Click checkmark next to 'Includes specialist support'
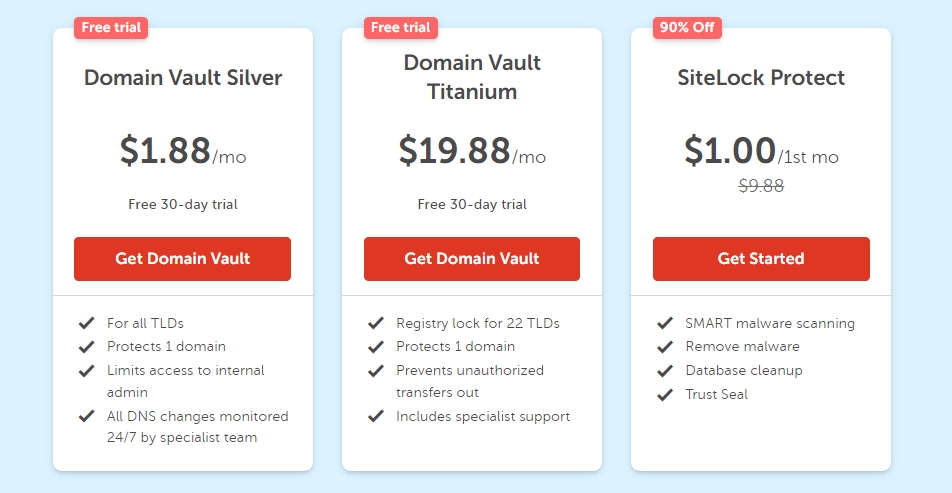The width and height of the screenshot is (952, 493). 376,416
